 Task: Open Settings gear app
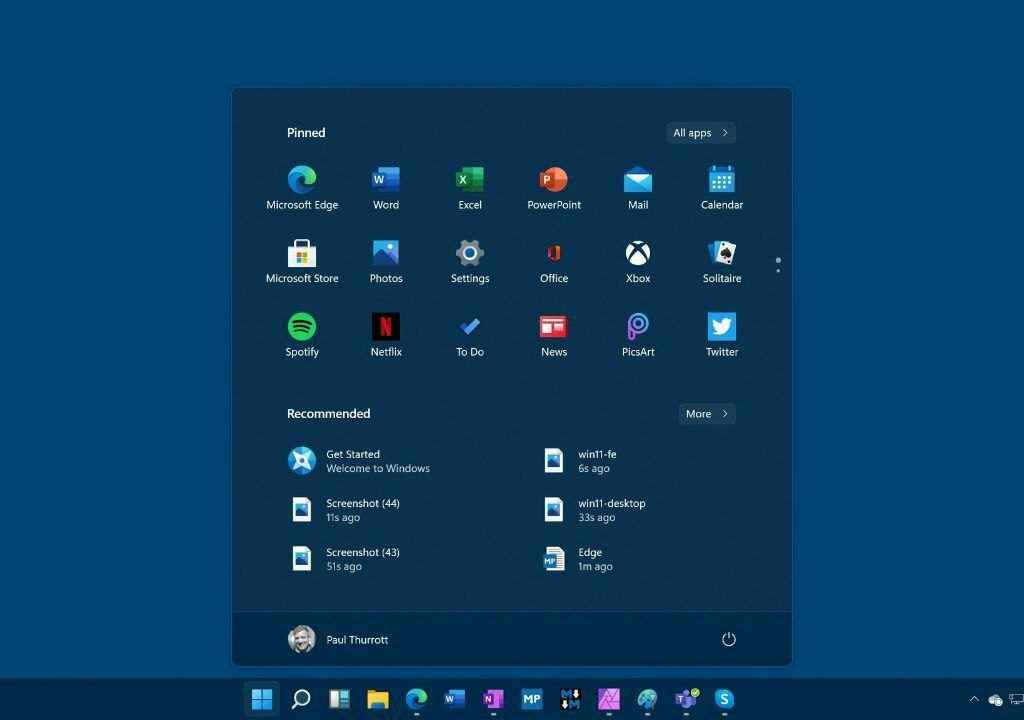pyautogui.click(x=470, y=261)
